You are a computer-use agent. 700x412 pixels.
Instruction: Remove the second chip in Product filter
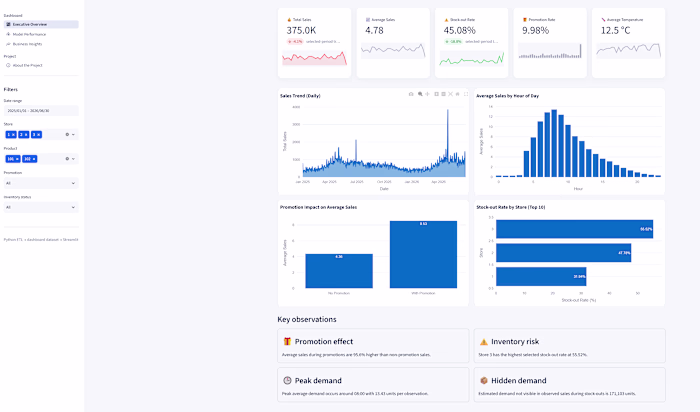click(34, 159)
